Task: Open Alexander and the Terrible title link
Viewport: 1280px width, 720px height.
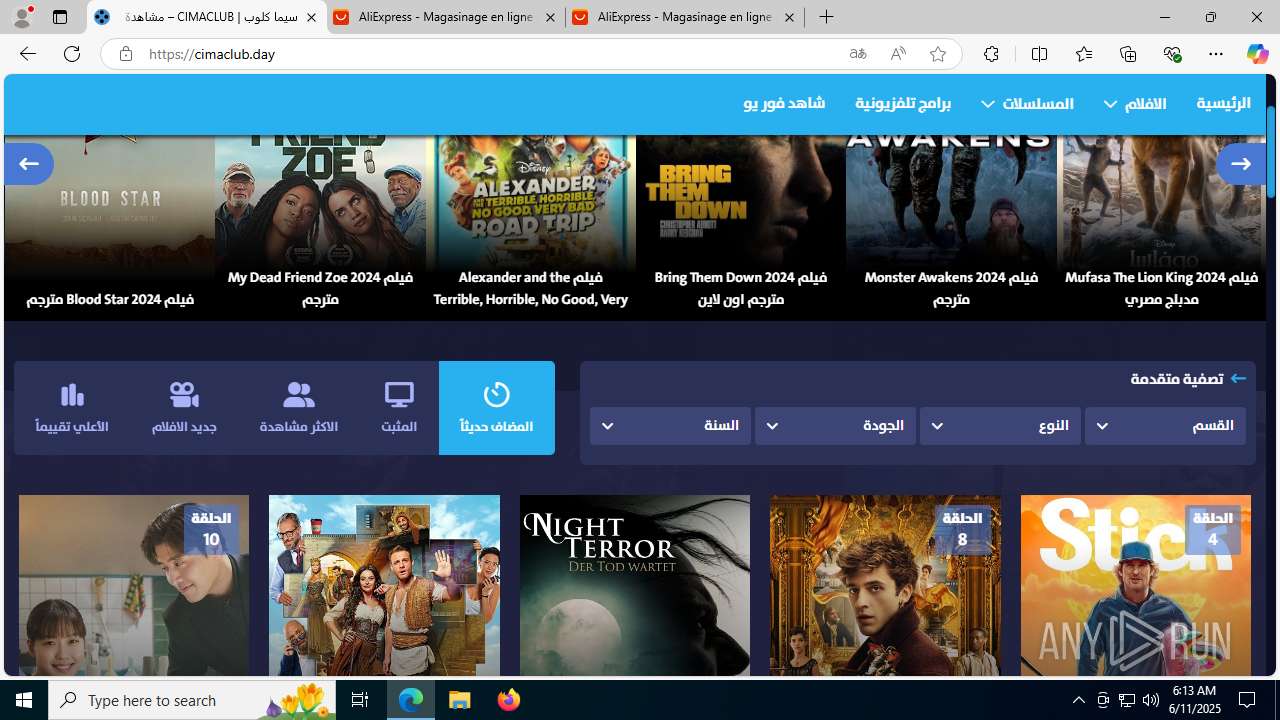Action: coord(530,288)
